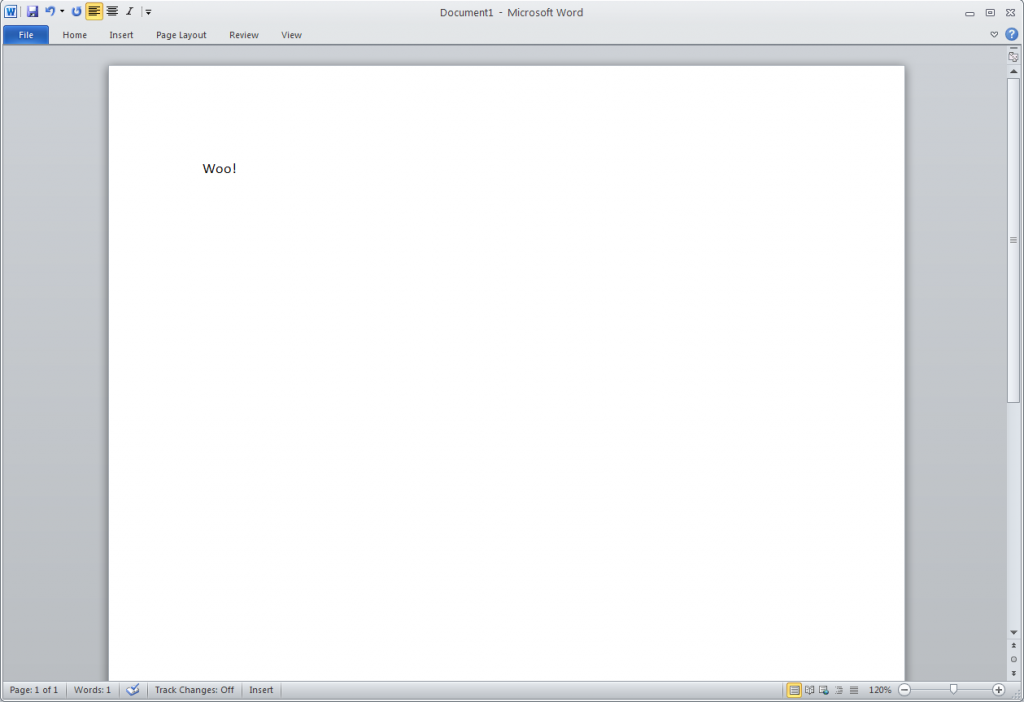1024x702 pixels.
Task: Zoom in with the plus button
Action: 999,690
